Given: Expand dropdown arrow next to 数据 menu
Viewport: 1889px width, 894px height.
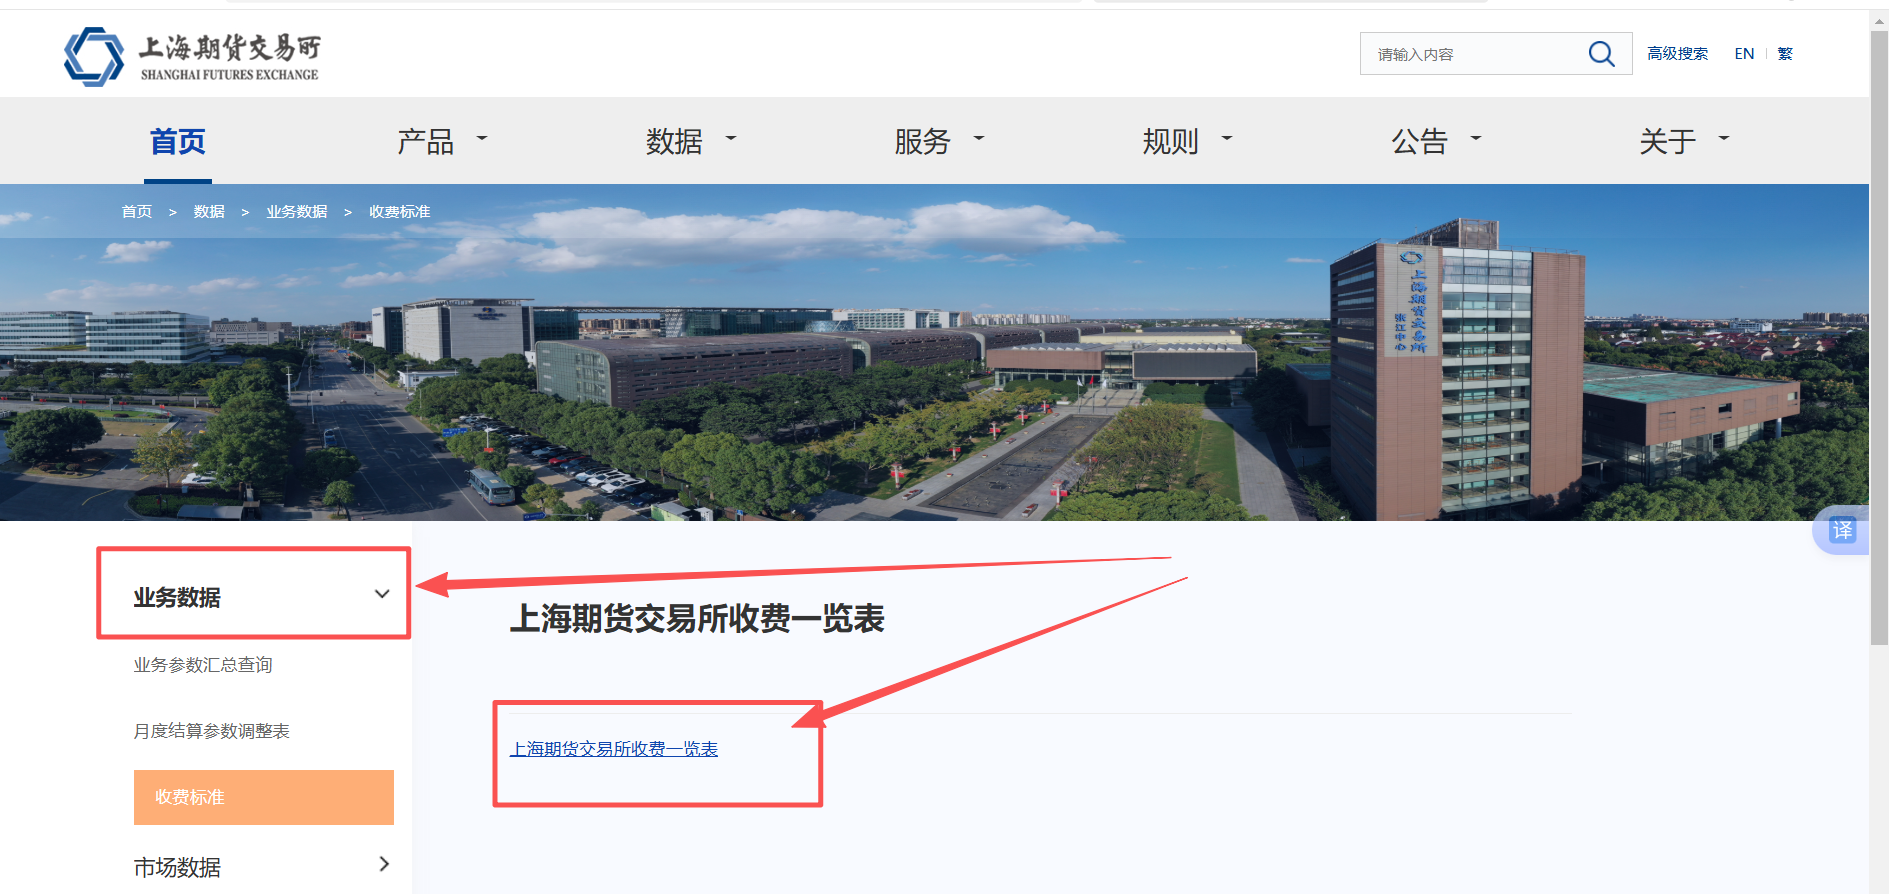Looking at the screenshot, I should point(731,138).
